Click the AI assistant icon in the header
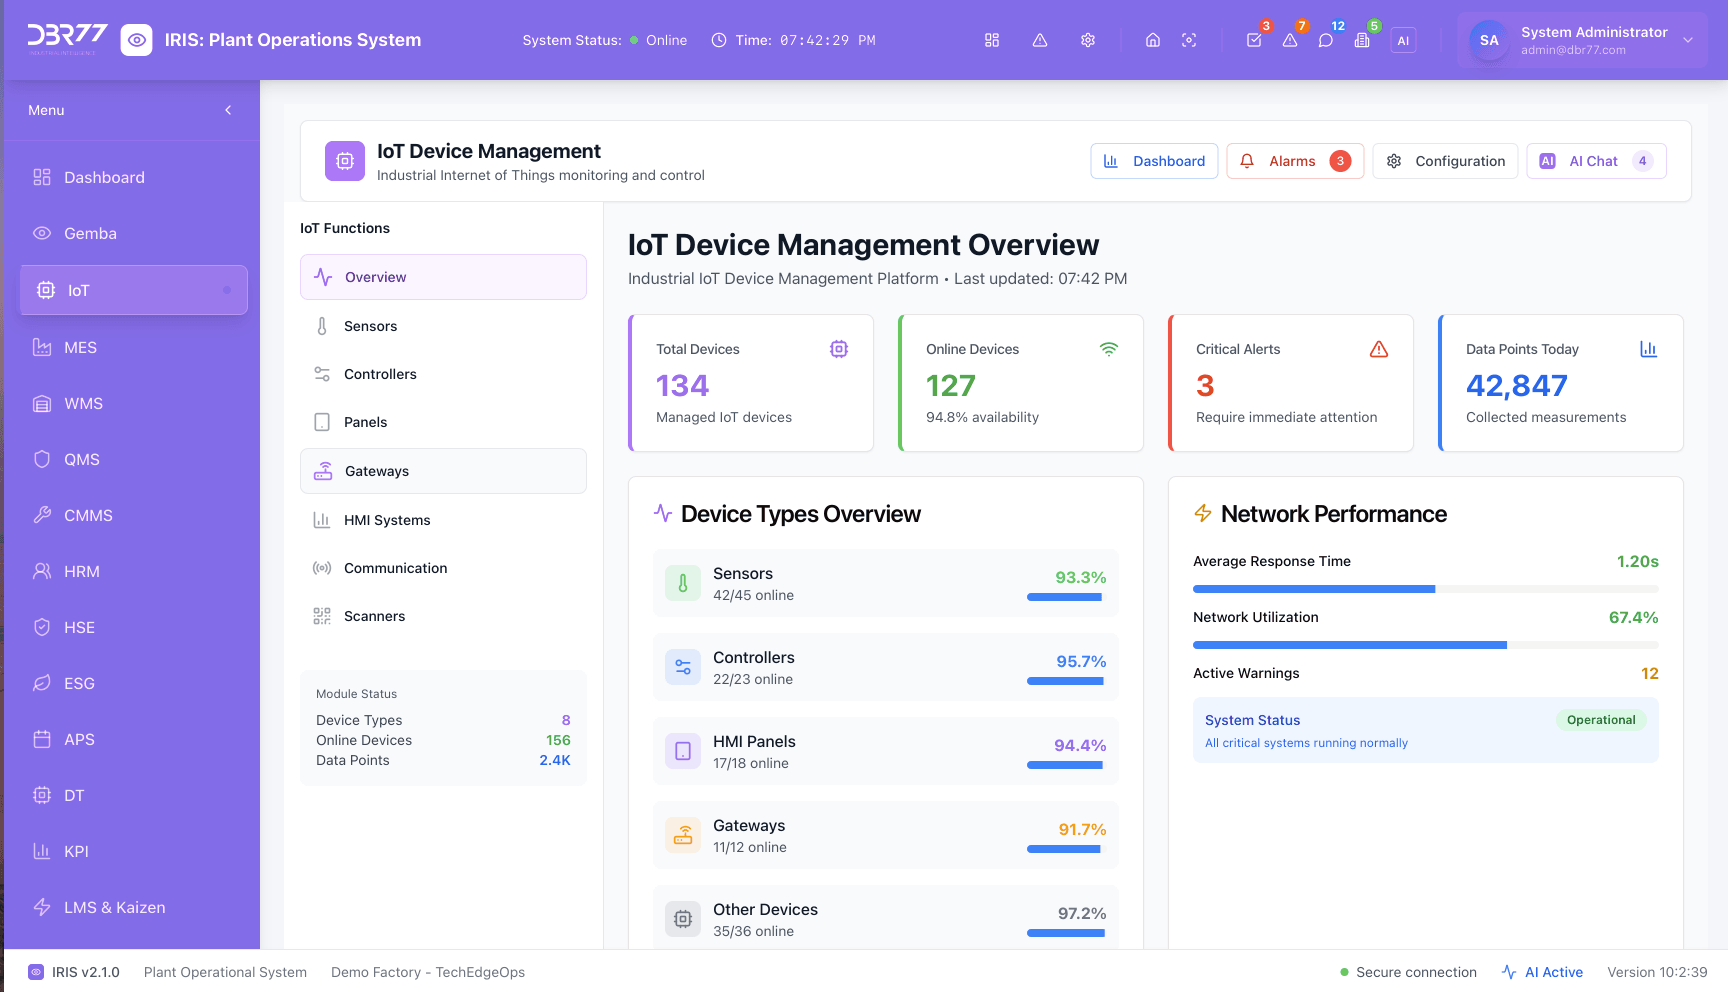Viewport: 1728px width, 992px height. click(1403, 40)
